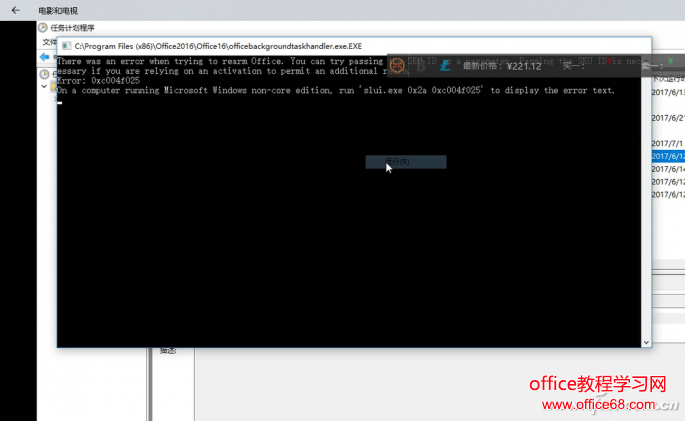This screenshot has width=685, height=421.
Task: Click the 卖一 label in overlay
Action: 652,66
